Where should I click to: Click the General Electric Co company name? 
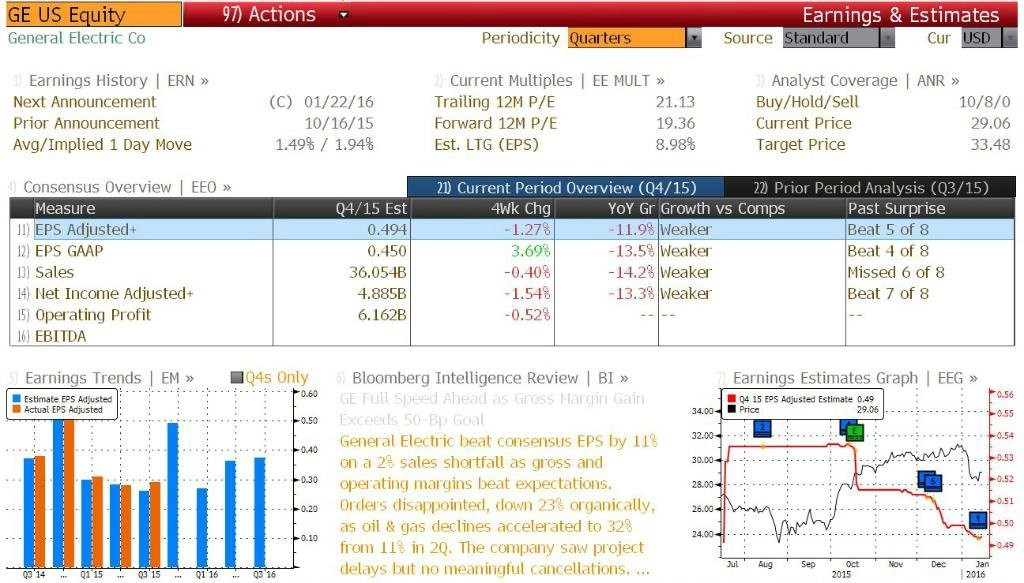coord(76,38)
